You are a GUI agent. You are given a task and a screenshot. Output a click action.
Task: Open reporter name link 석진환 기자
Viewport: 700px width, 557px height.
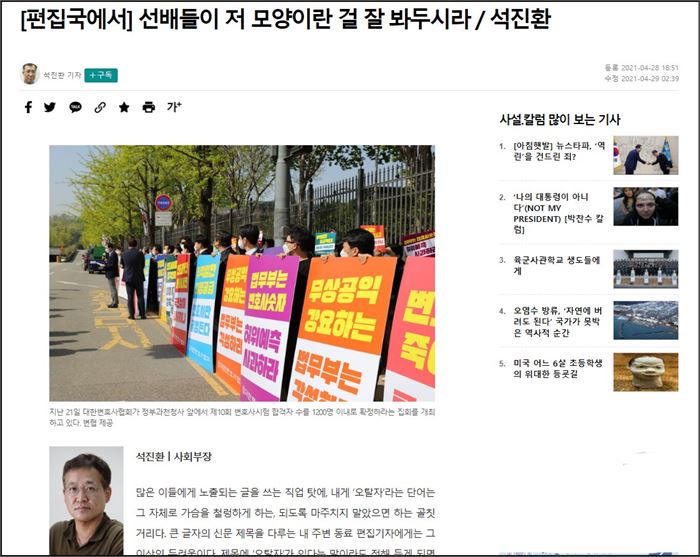pyautogui.click(x=61, y=75)
